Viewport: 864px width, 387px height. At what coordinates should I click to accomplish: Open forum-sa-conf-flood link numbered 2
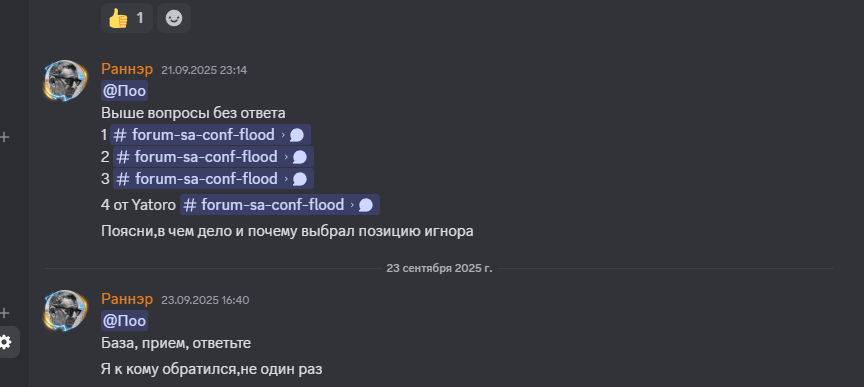[213, 157]
